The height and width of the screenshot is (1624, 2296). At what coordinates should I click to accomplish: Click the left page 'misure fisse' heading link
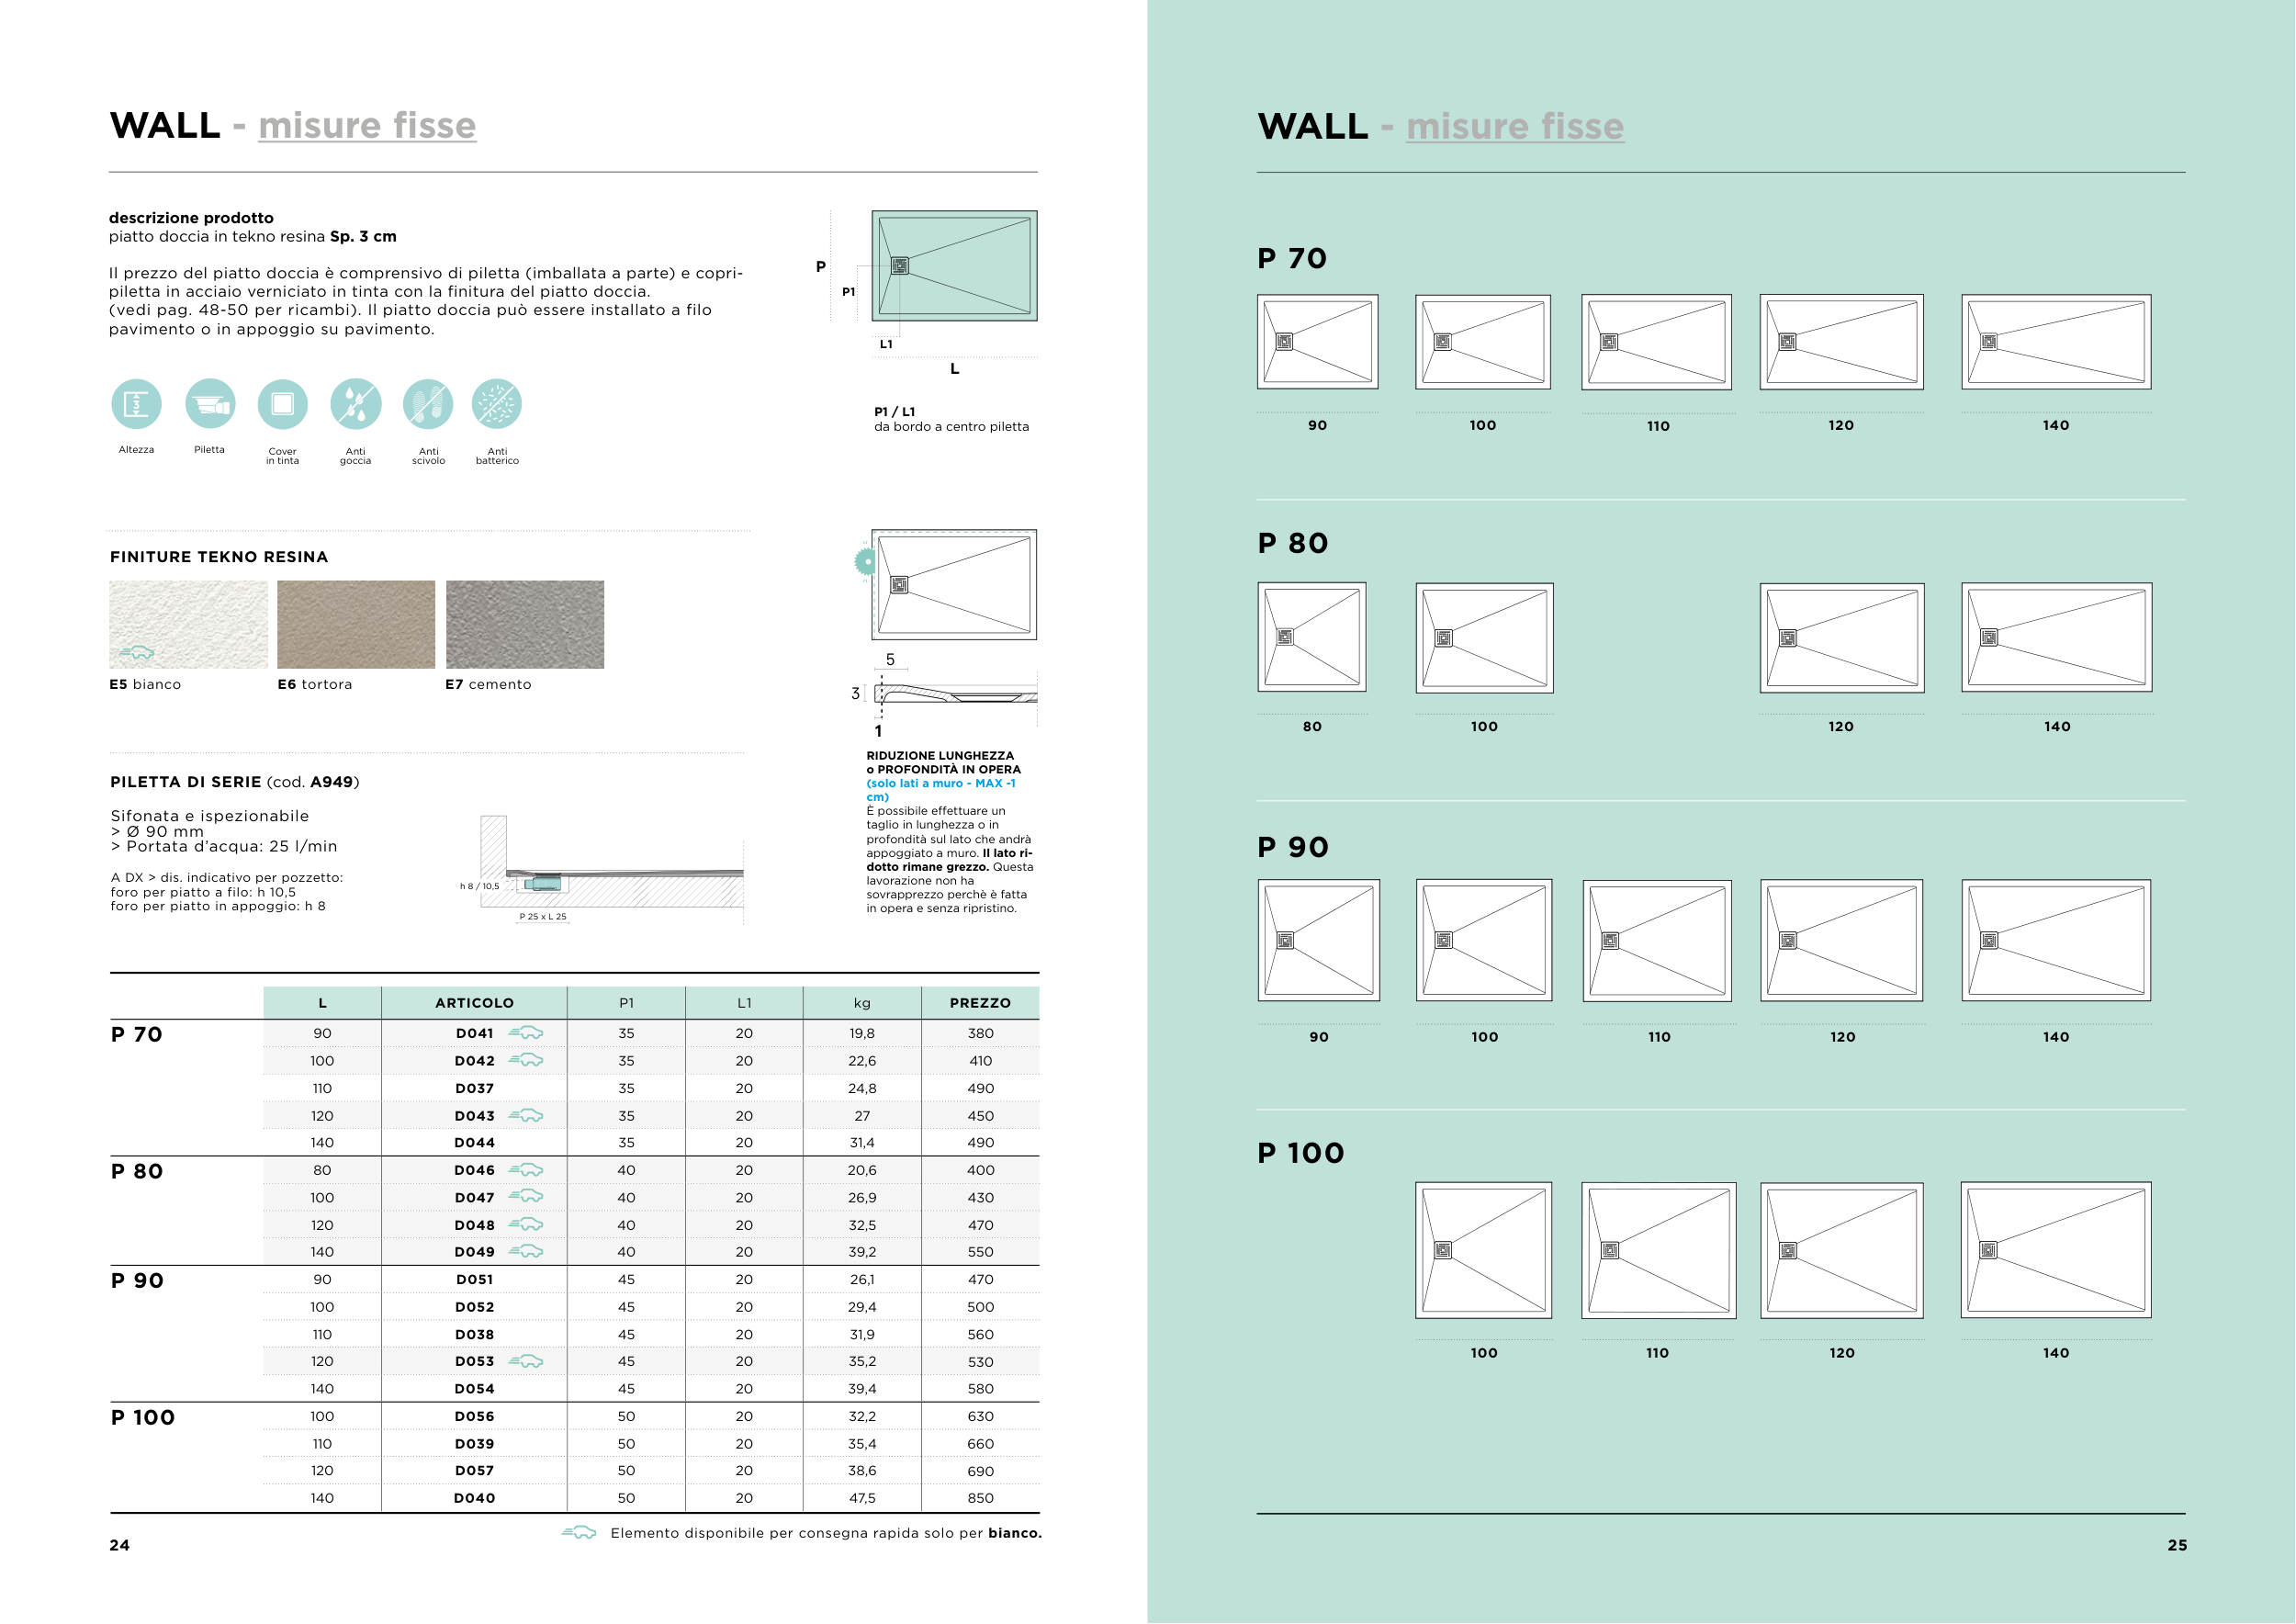pyautogui.click(x=367, y=126)
